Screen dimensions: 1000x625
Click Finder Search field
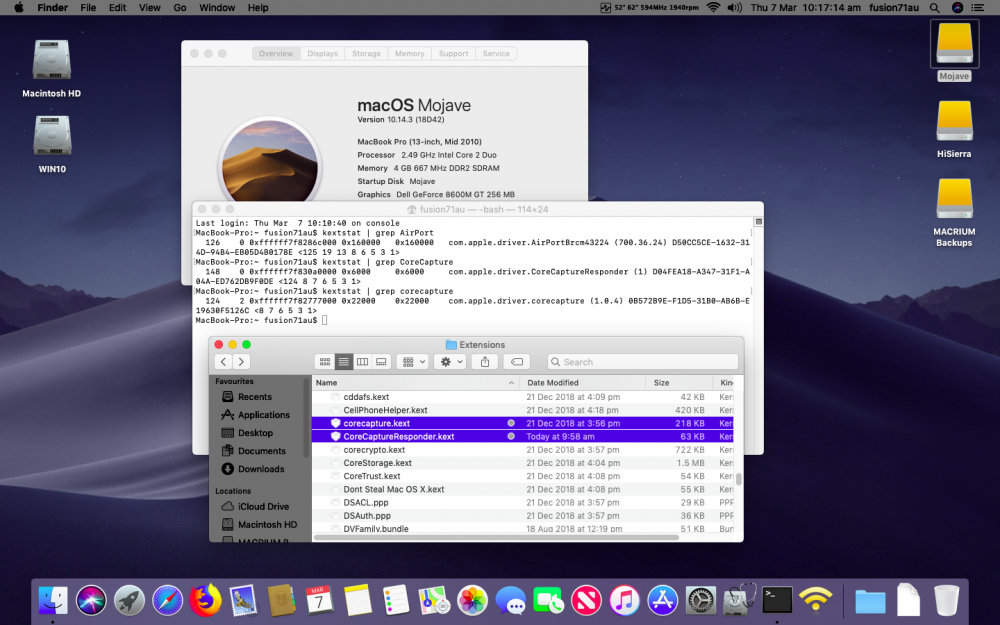[642, 362]
